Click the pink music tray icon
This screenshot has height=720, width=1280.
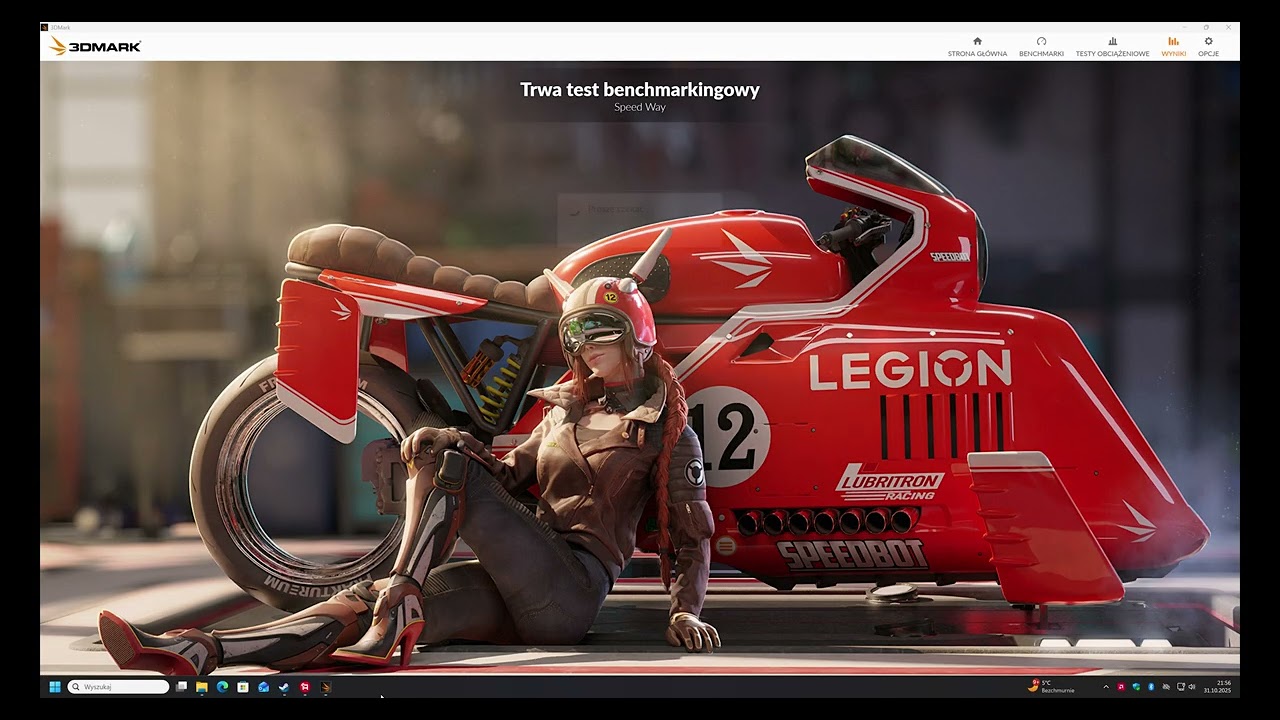pyautogui.click(x=1121, y=687)
